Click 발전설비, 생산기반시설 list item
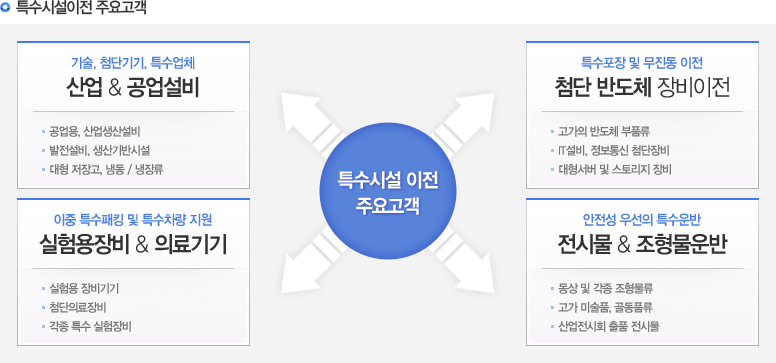 click(x=99, y=151)
